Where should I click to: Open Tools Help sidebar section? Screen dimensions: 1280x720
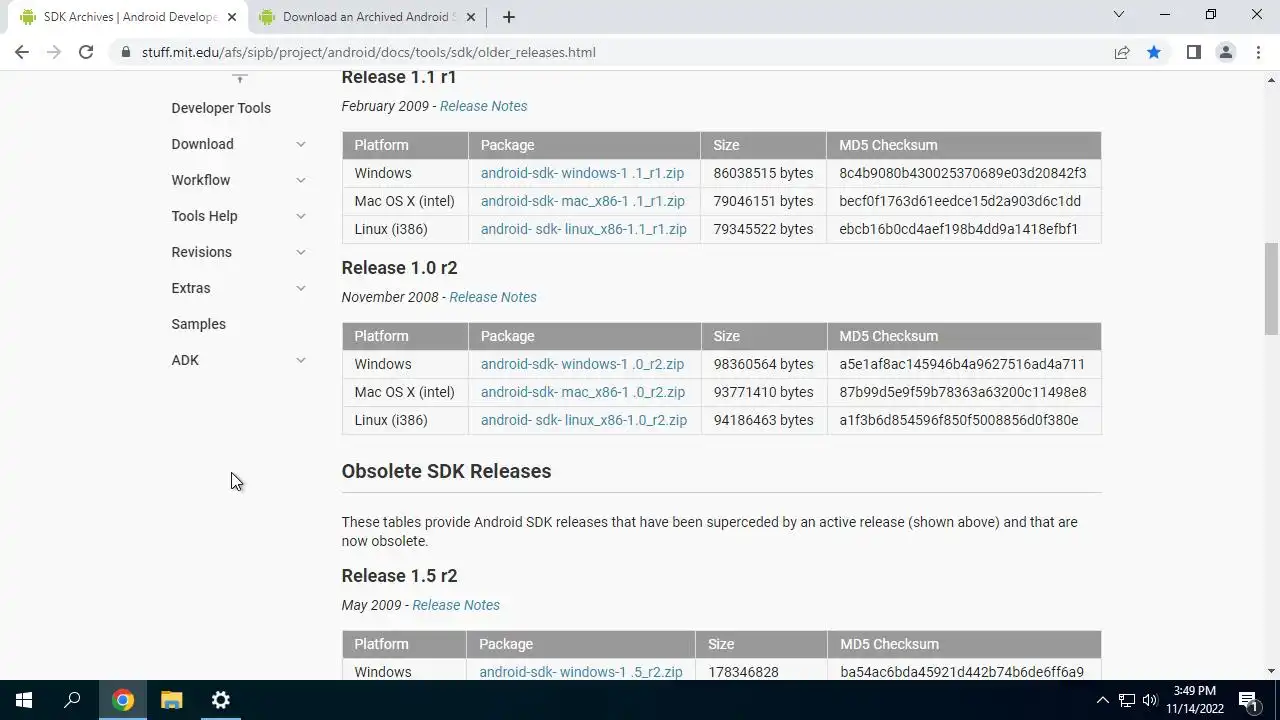click(x=204, y=216)
